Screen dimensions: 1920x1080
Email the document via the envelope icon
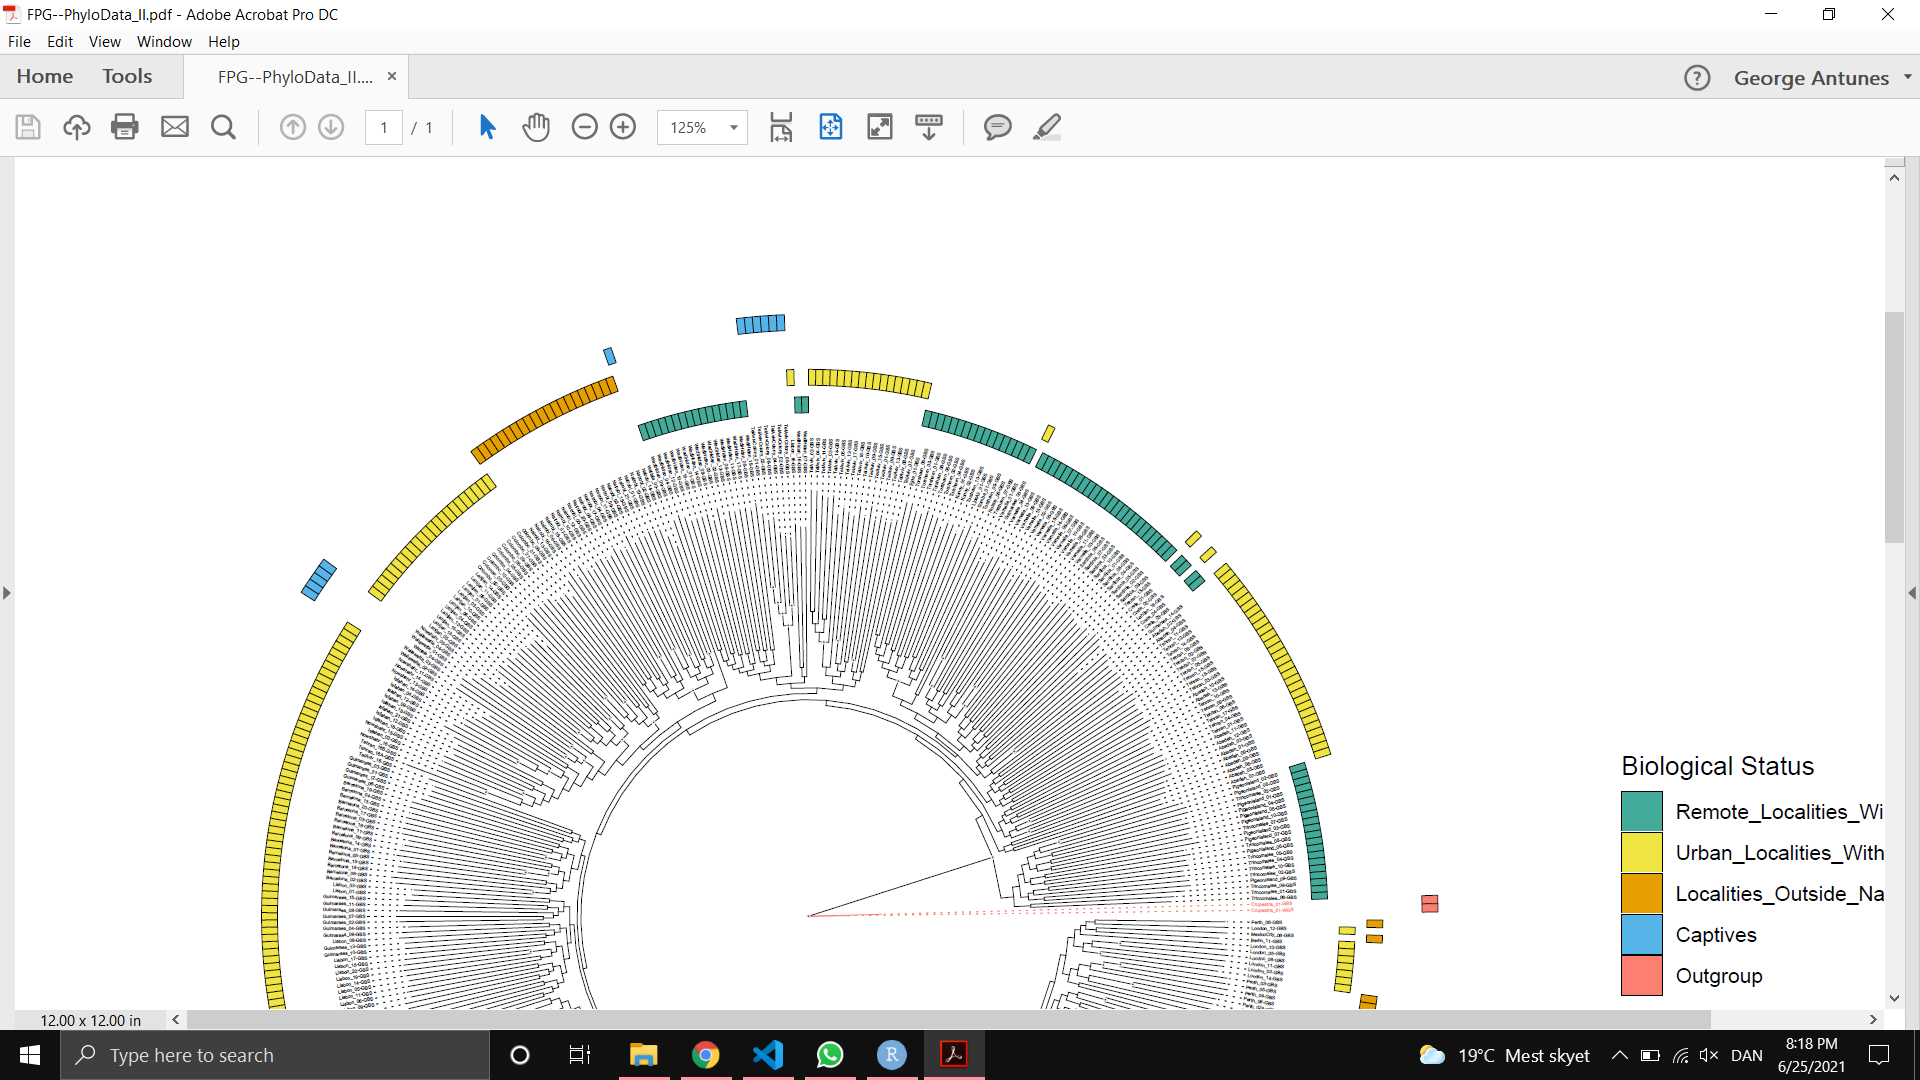(x=175, y=127)
